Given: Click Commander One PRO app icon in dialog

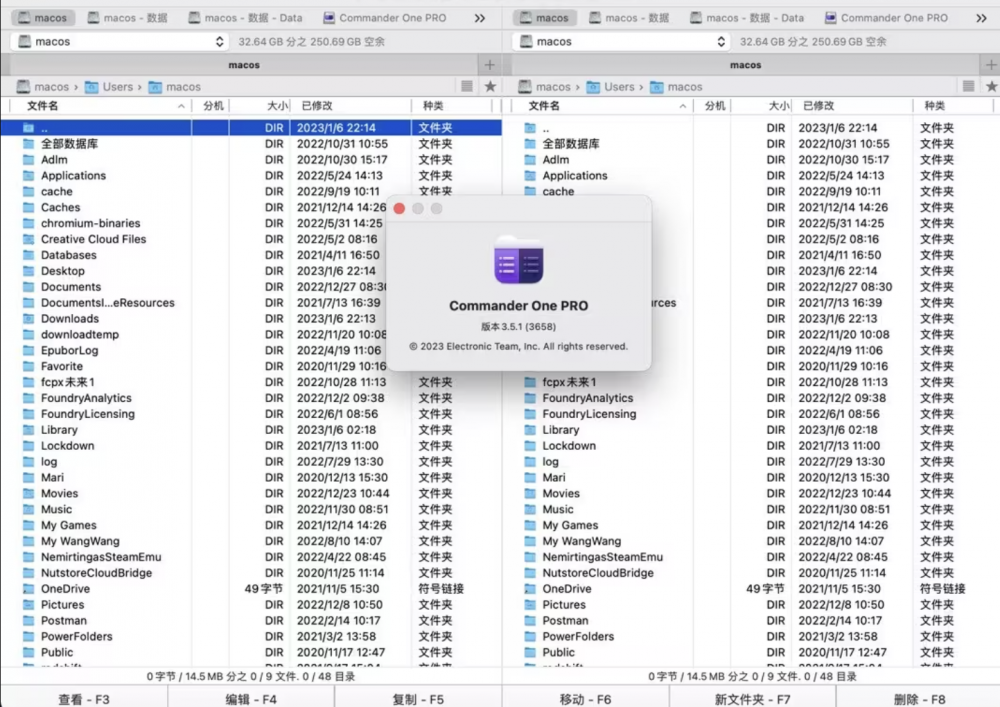Looking at the screenshot, I should coord(518,259).
